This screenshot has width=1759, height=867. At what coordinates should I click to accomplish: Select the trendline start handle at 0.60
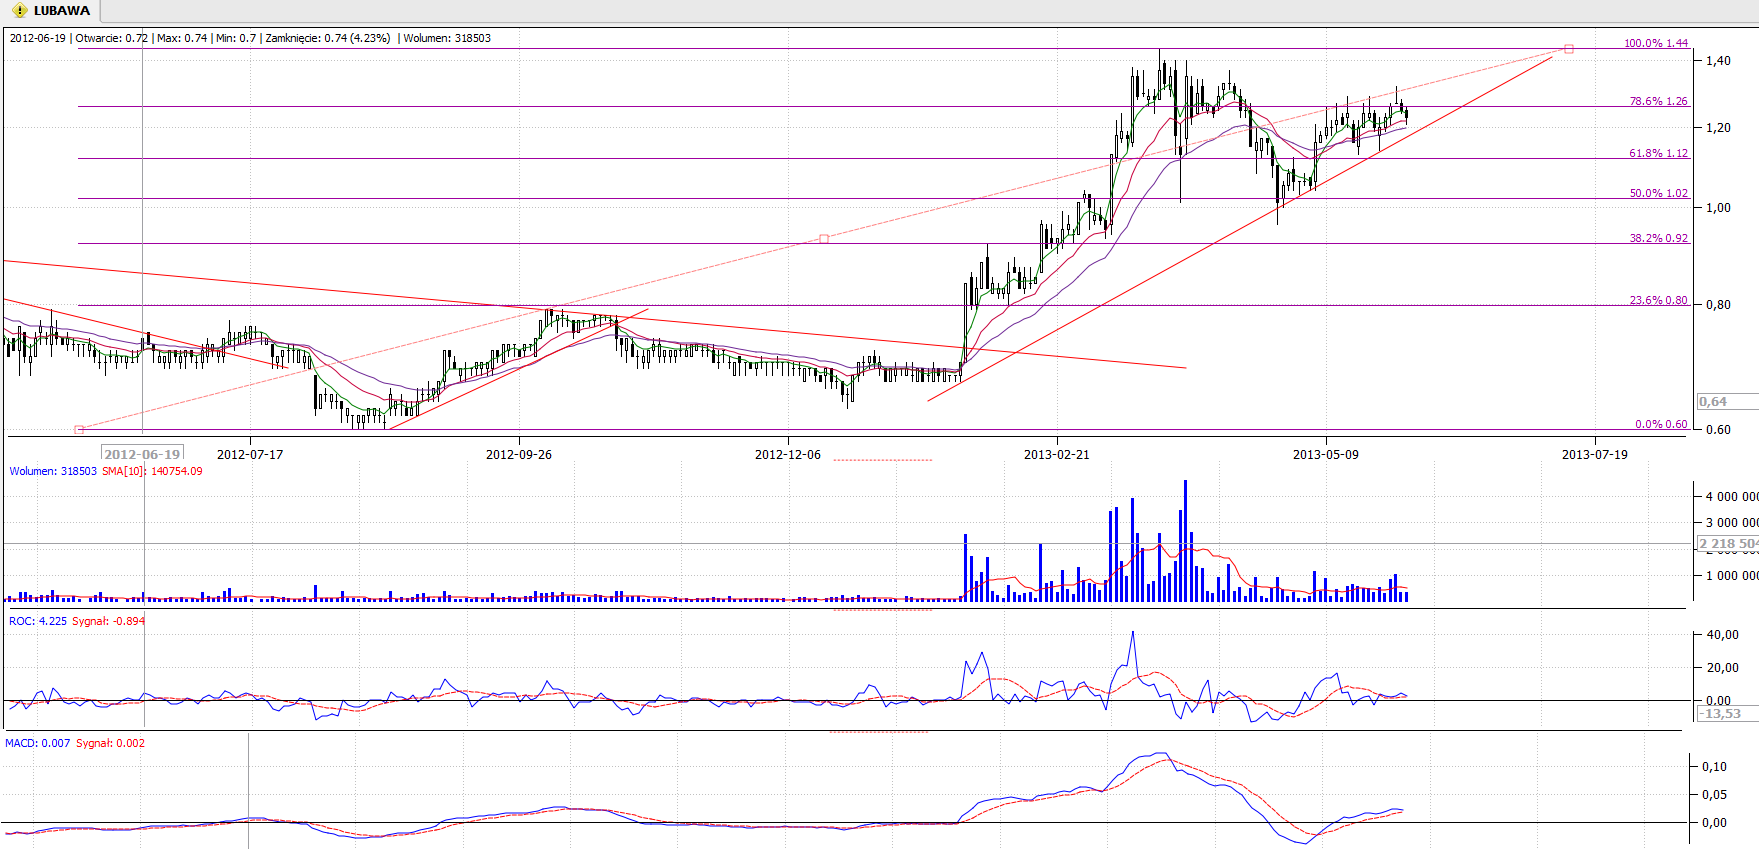[x=79, y=430]
